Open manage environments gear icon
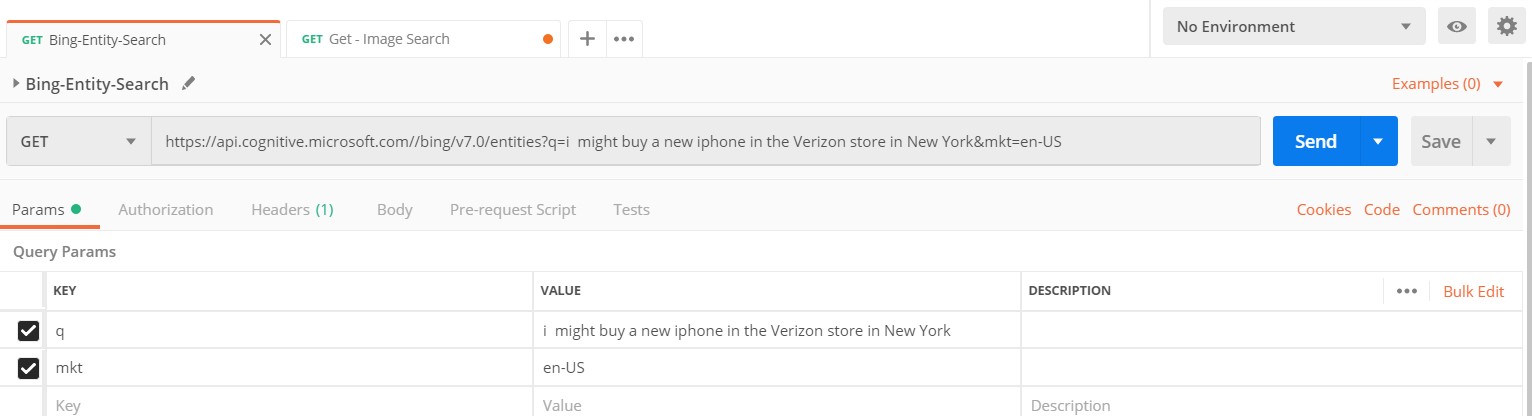Screen dimensions: 1532x416 pos(1507,26)
